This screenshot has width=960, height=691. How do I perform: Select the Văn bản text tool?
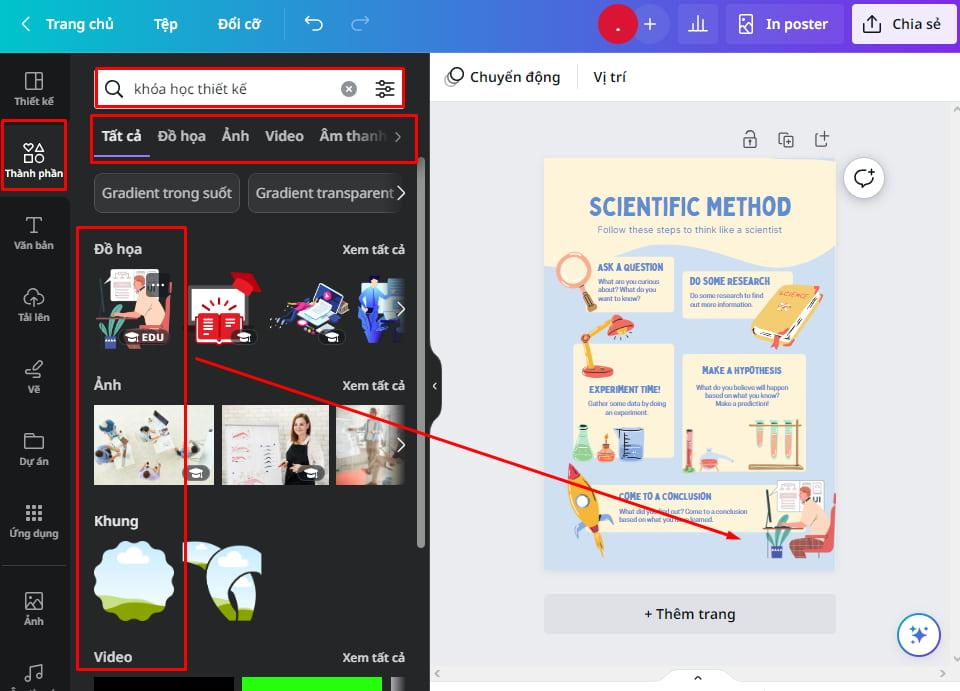coord(34,233)
